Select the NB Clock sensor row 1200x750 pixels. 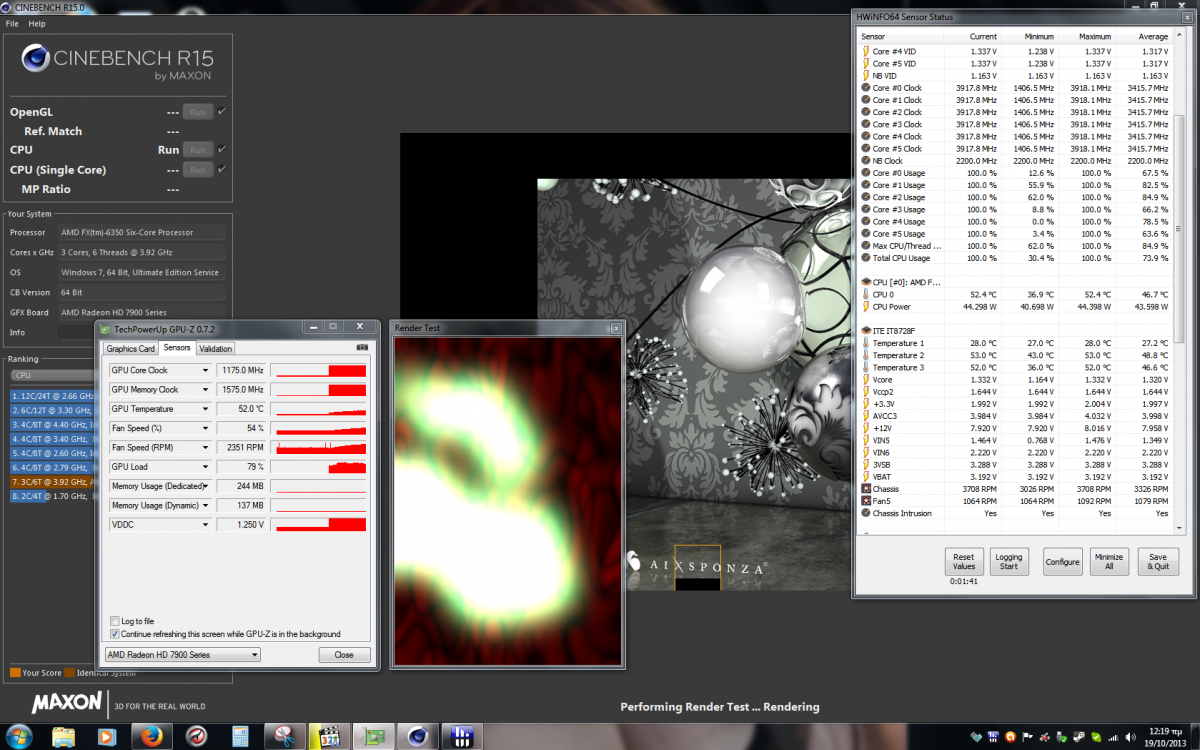click(1014, 160)
